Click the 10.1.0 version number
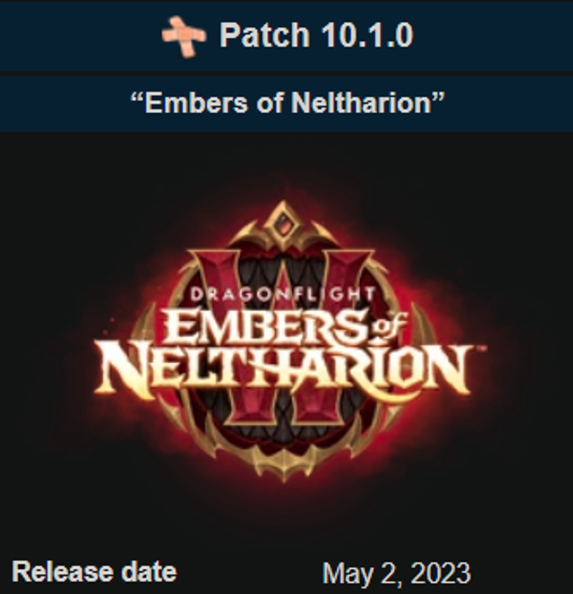The width and height of the screenshot is (573, 594). 367,35
